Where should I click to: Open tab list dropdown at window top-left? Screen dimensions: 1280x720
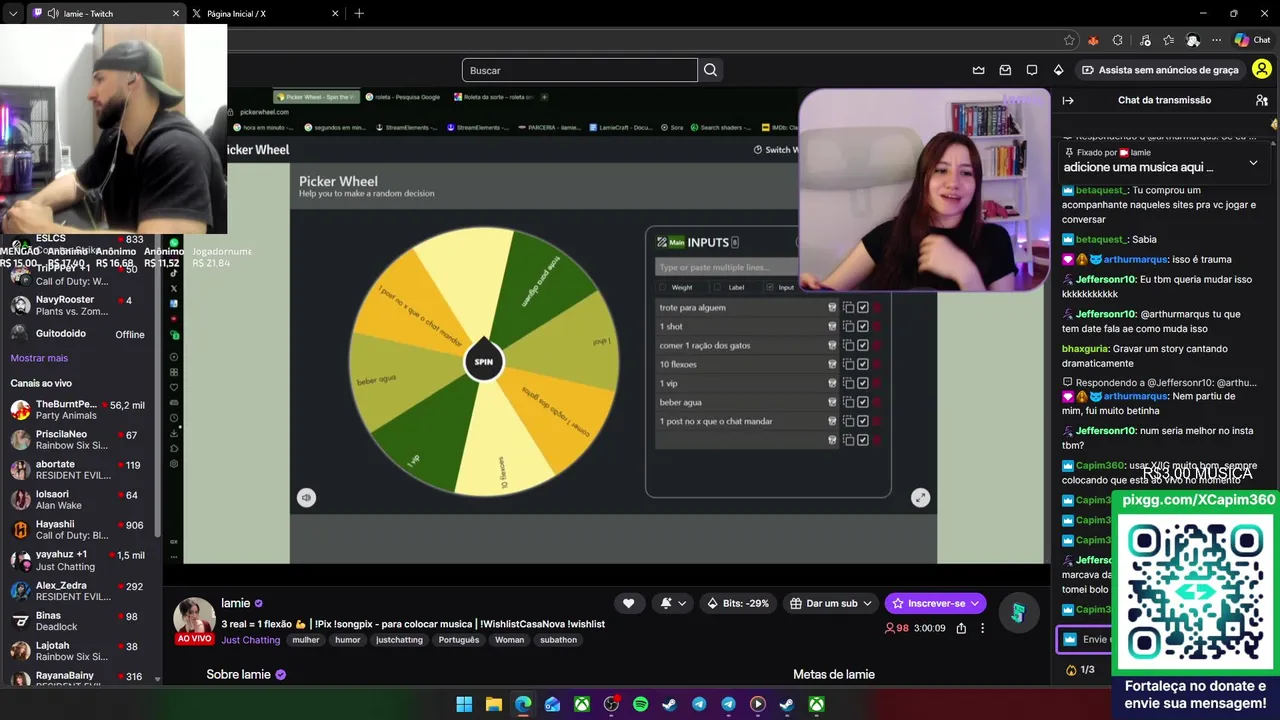pyautogui.click(x=12, y=14)
